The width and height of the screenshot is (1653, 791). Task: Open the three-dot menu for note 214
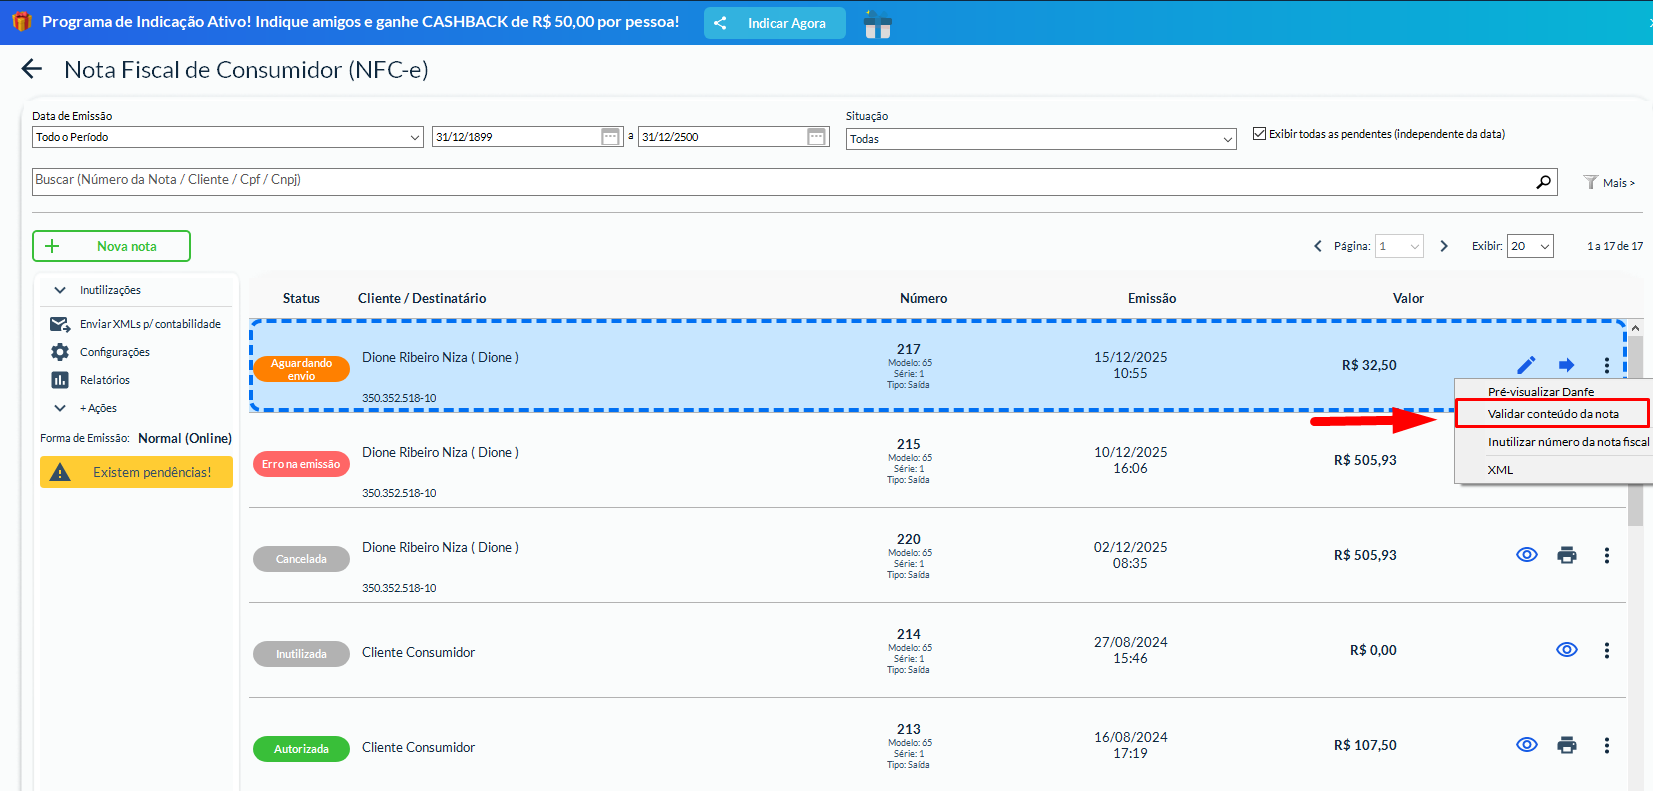click(x=1606, y=650)
